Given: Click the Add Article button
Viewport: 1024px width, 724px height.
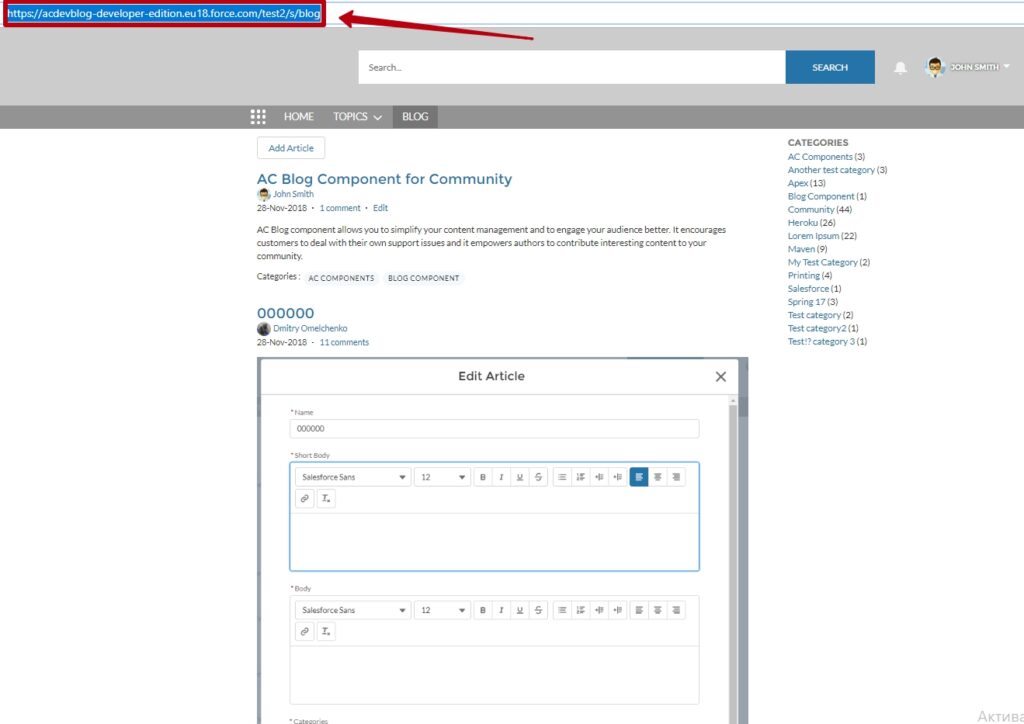Looking at the screenshot, I should click(x=291, y=148).
